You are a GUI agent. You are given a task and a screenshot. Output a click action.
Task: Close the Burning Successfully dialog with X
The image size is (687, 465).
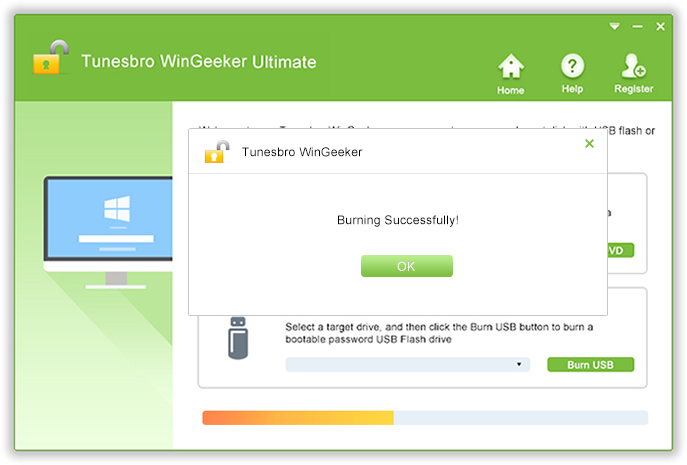(x=589, y=144)
